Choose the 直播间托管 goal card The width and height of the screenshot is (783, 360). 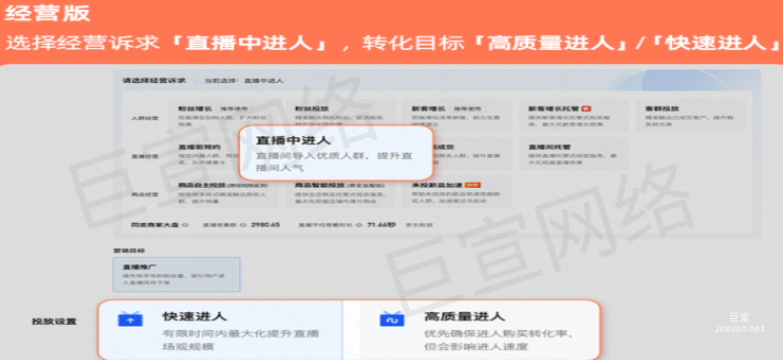click(574, 154)
